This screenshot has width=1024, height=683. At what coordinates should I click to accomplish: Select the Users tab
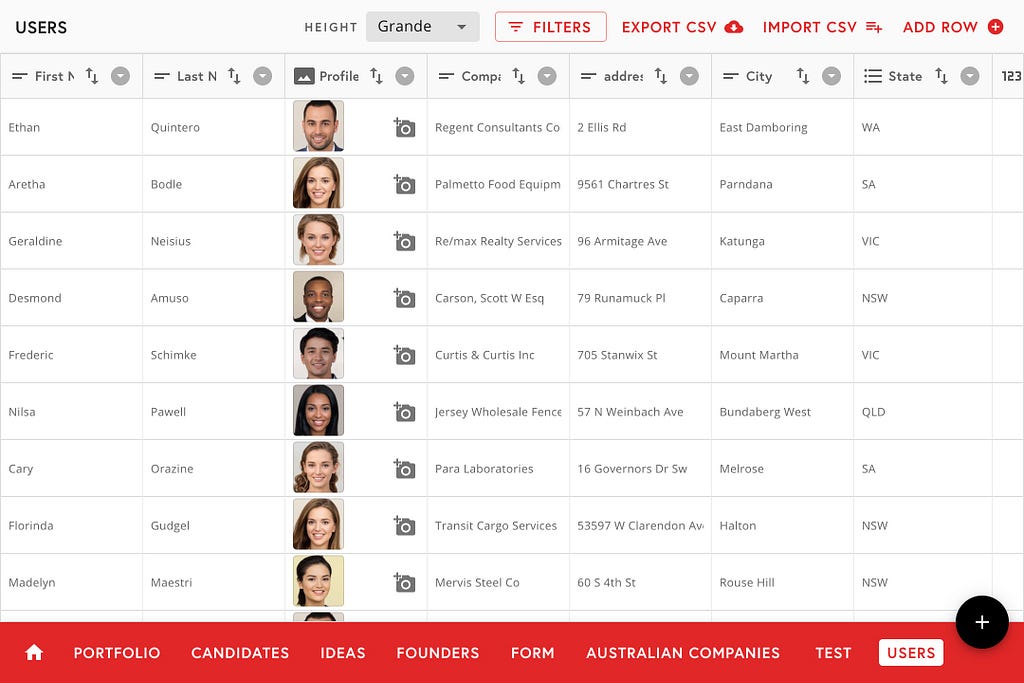tap(911, 653)
